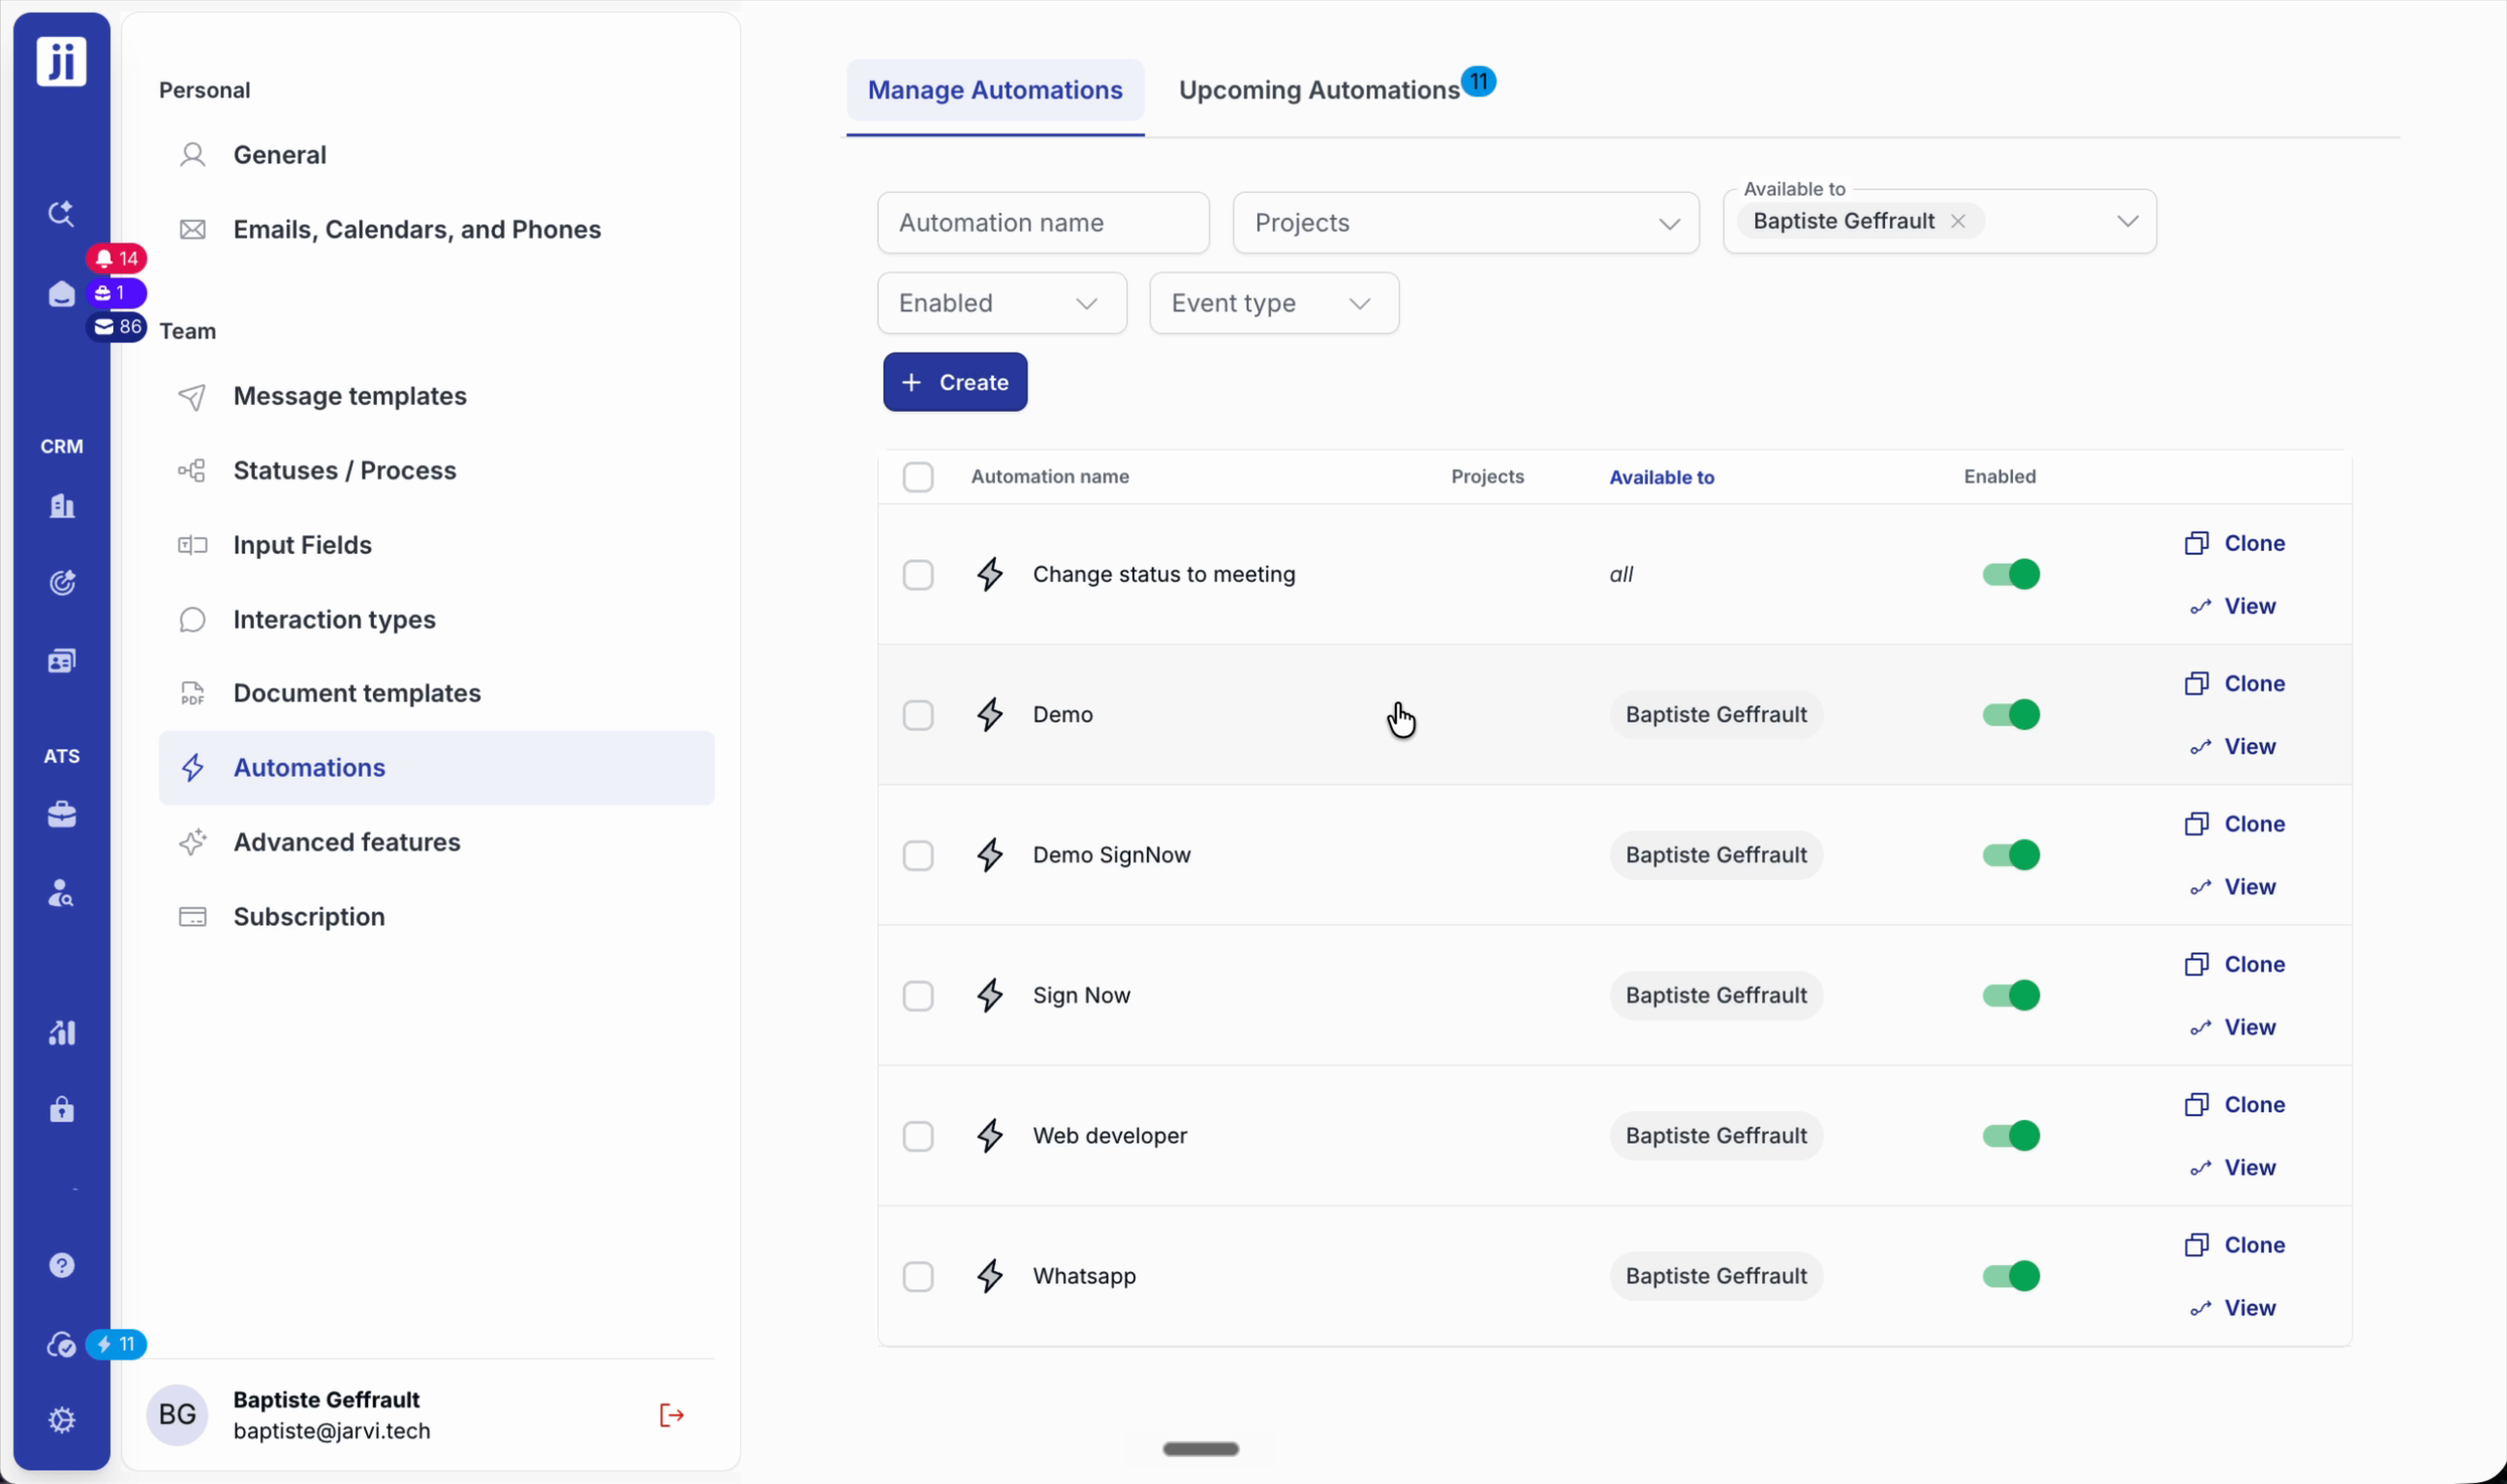Open Advanced features settings
Viewport: 2507px width, 1484px height.
(x=437, y=843)
